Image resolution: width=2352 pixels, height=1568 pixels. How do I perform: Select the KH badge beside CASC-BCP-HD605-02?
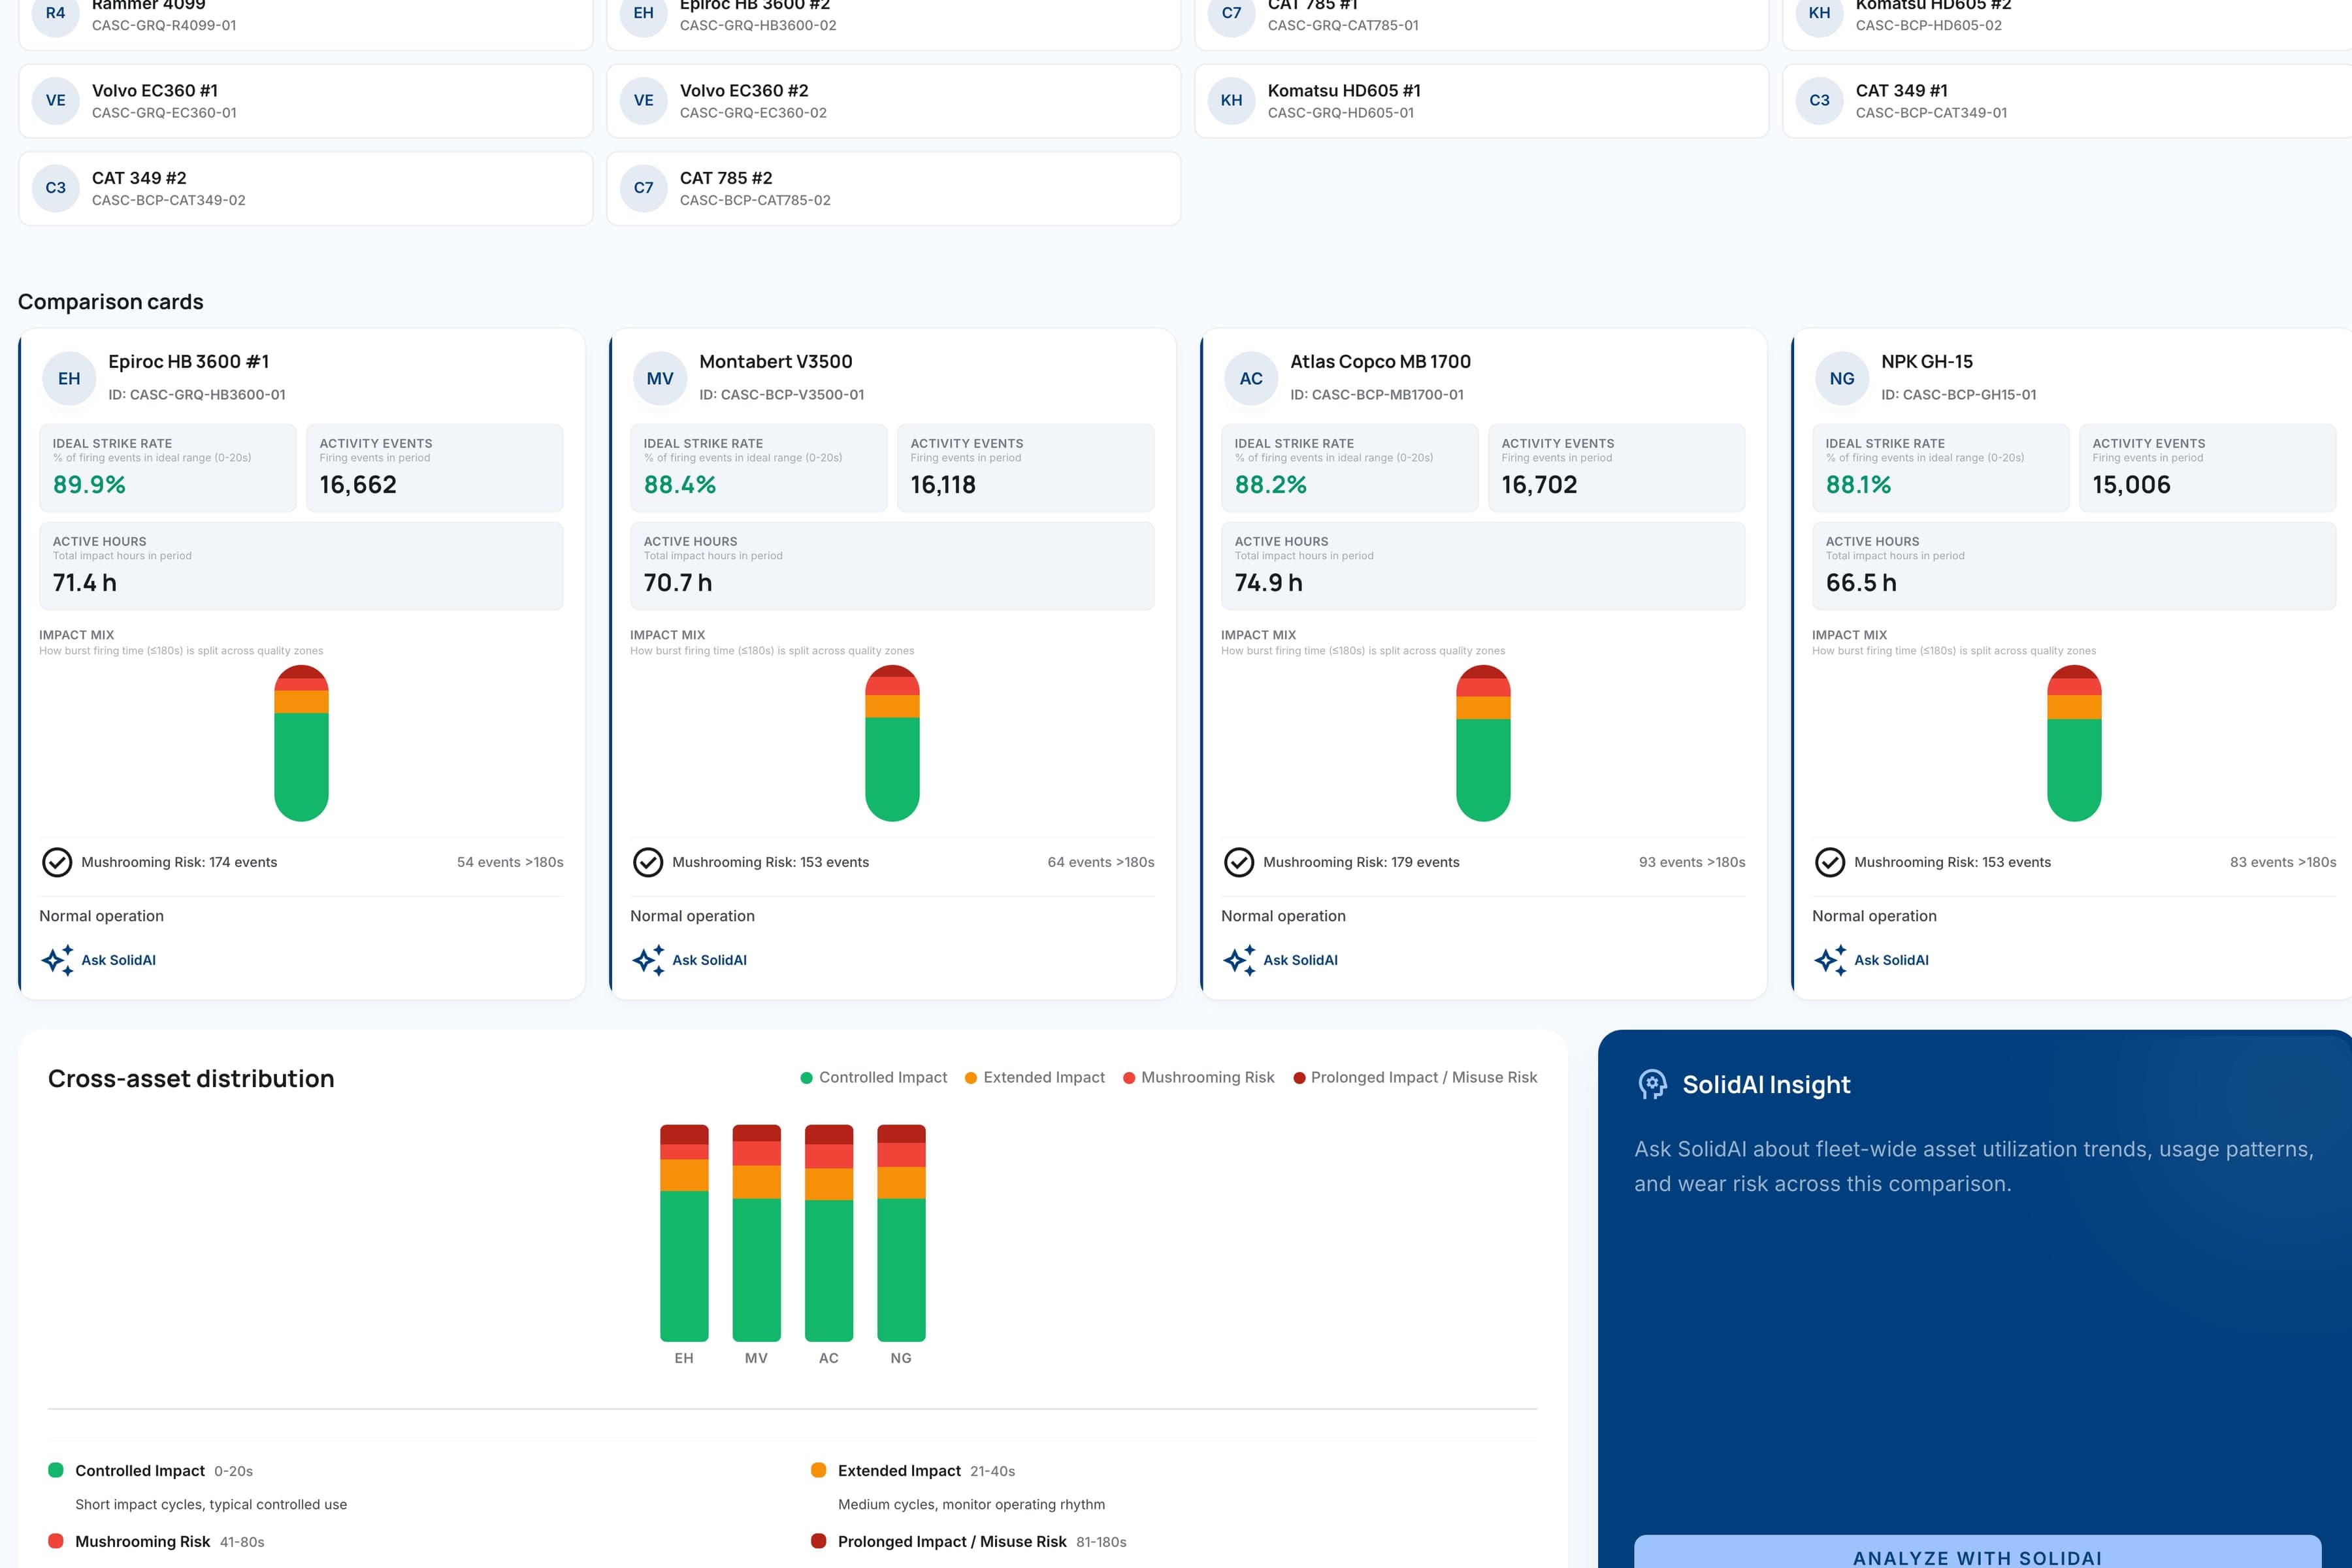[x=1820, y=14]
